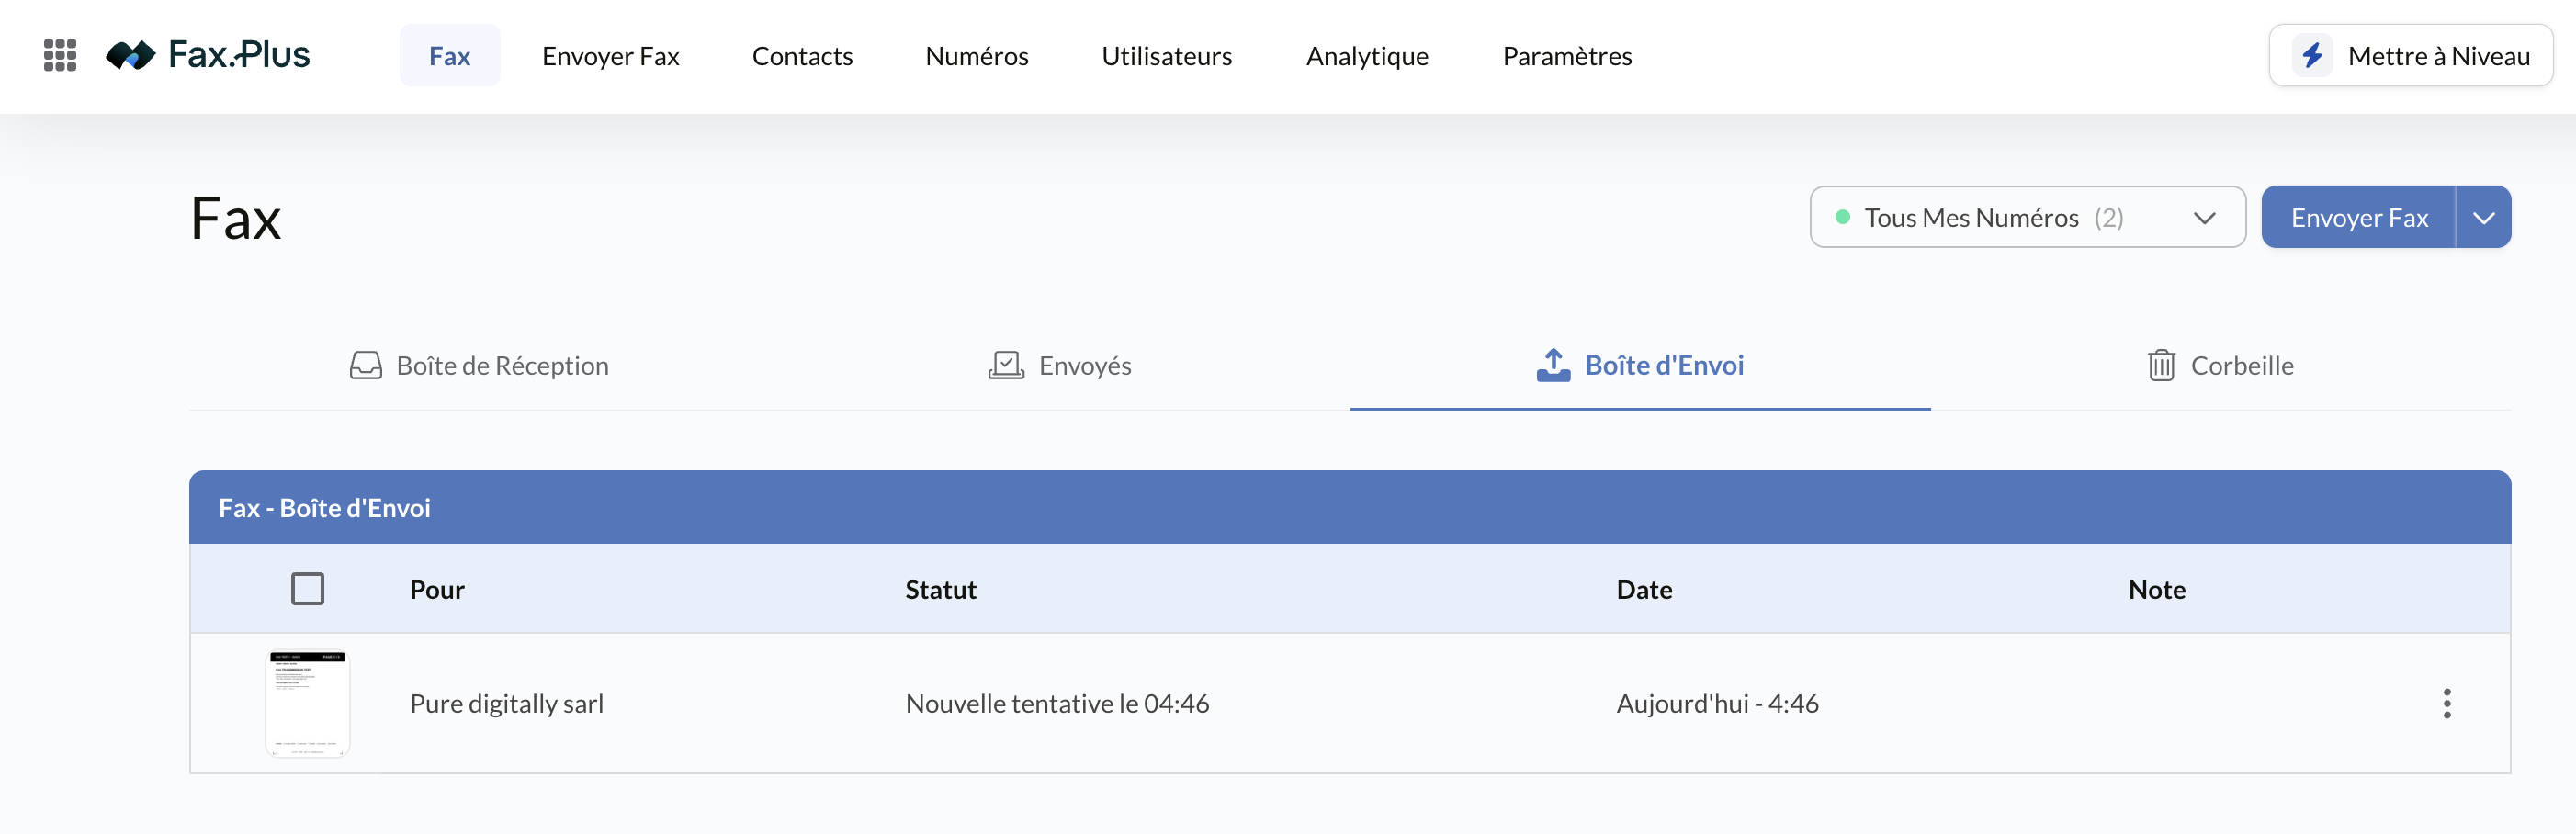Click the Mettre à Niveau button
Viewport: 2576px width, 834px height.
point(2410,55)
